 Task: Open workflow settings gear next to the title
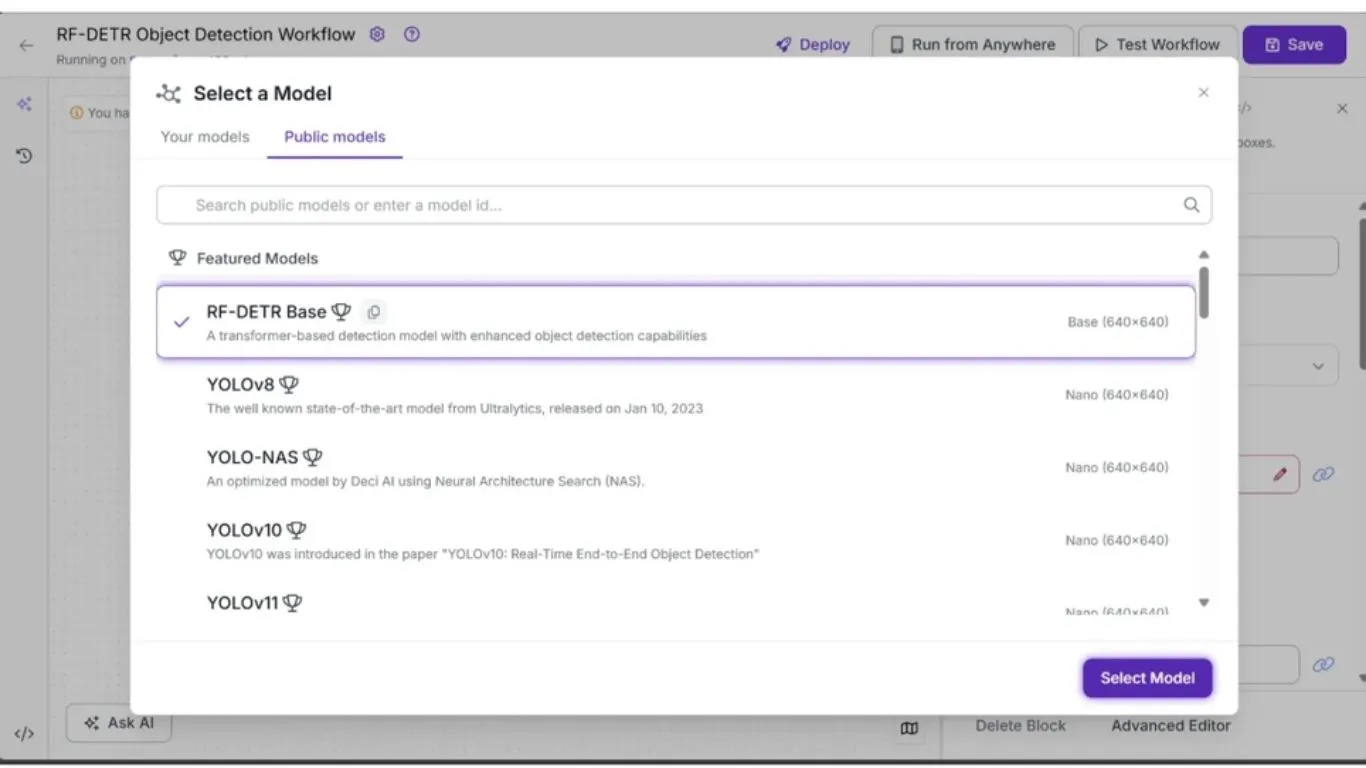(377, 34)
